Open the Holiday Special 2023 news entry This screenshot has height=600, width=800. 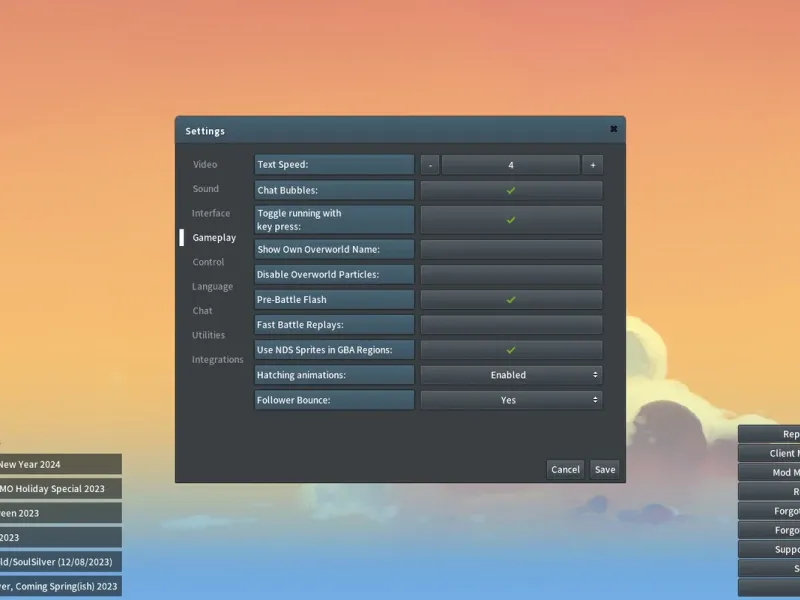pos(60,489)
